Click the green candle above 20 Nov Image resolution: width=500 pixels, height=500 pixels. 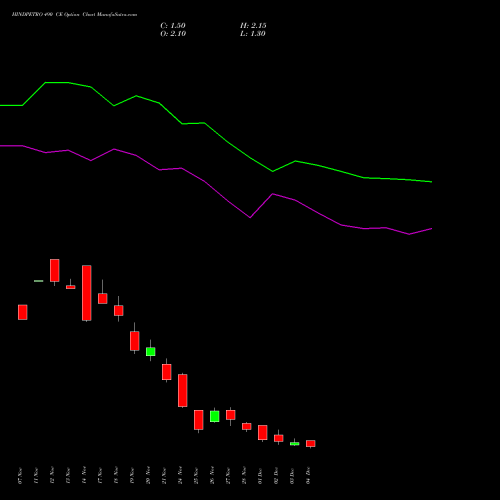tap(151, 351)
